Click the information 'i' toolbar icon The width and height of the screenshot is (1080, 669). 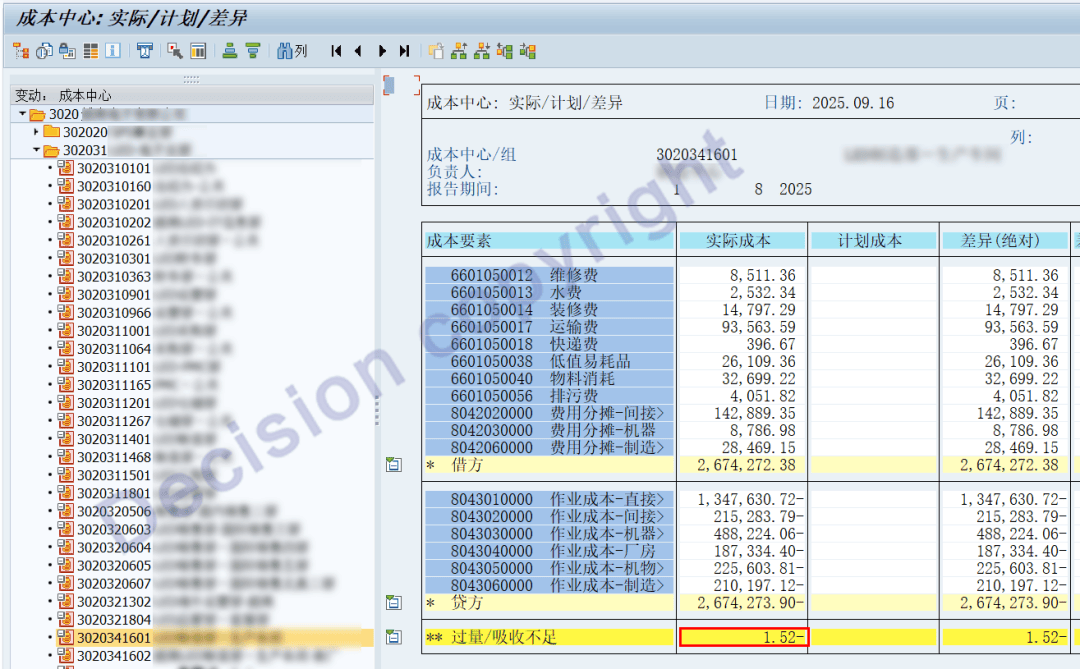tap(113, 51)
